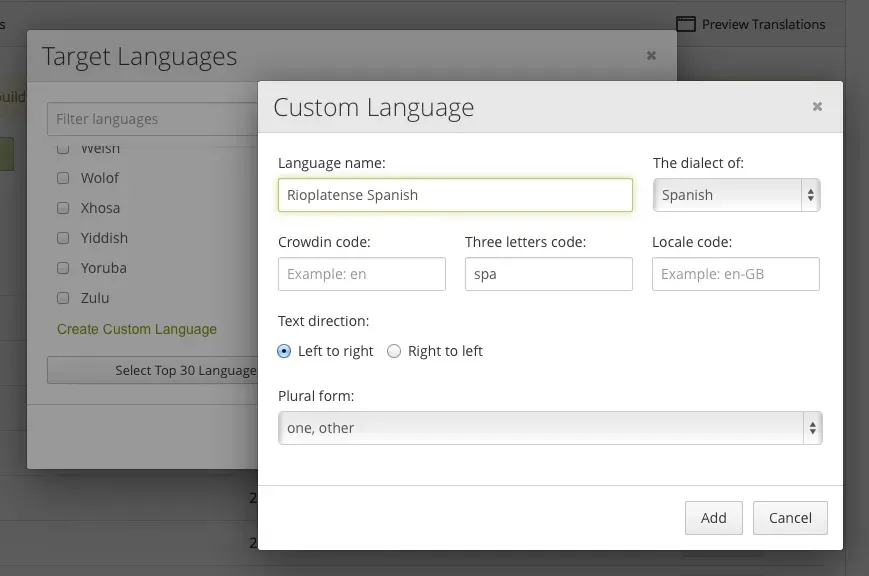Select the Left to right text direction

pos(283,351)
